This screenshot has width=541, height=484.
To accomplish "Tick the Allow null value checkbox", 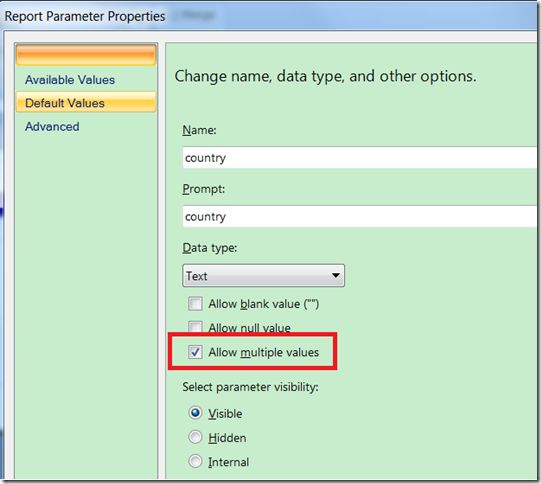I will [195, 327].
